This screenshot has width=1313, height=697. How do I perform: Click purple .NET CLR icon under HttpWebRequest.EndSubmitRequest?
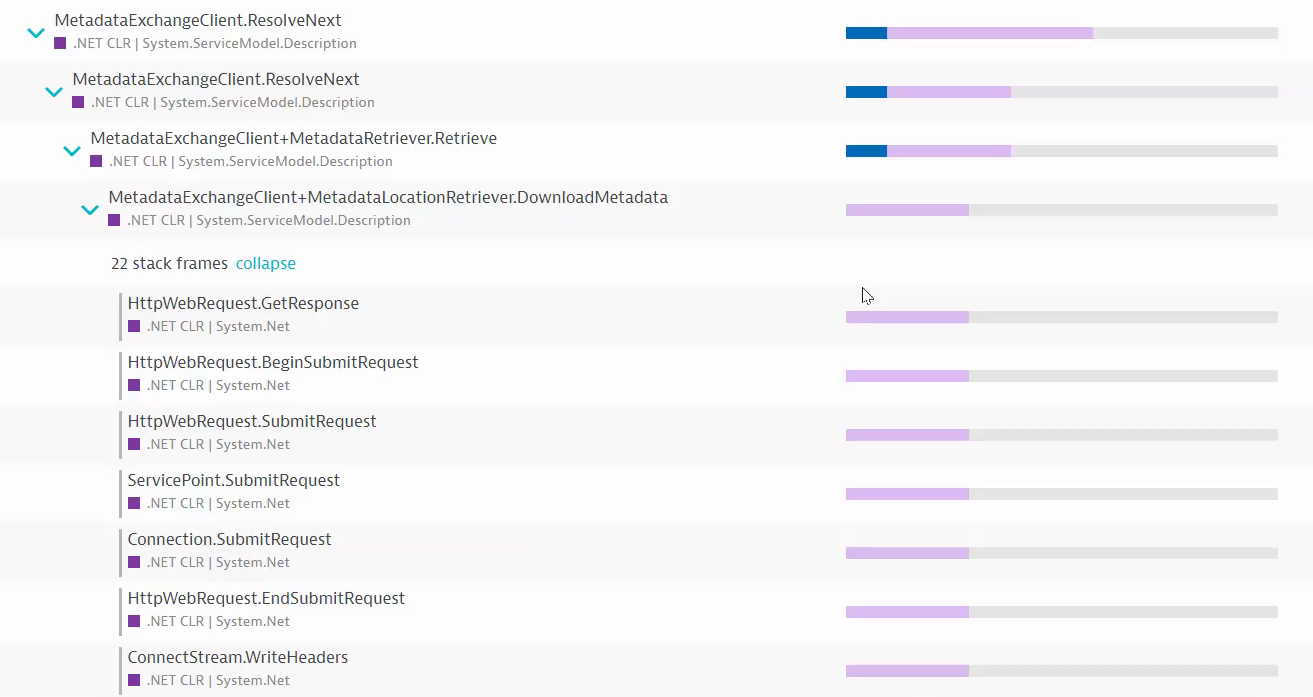tap(134, 621)
